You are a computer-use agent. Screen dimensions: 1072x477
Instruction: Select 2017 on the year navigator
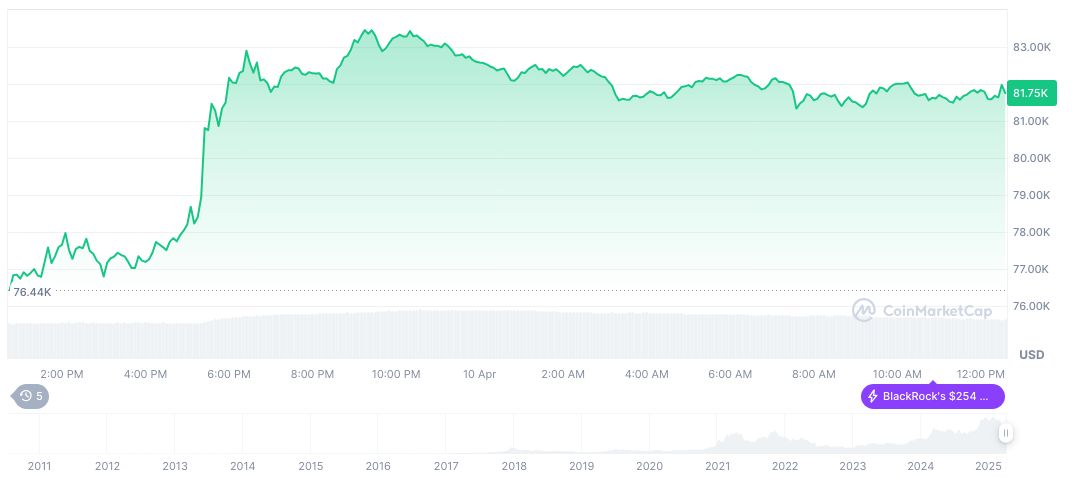[446, 466]
